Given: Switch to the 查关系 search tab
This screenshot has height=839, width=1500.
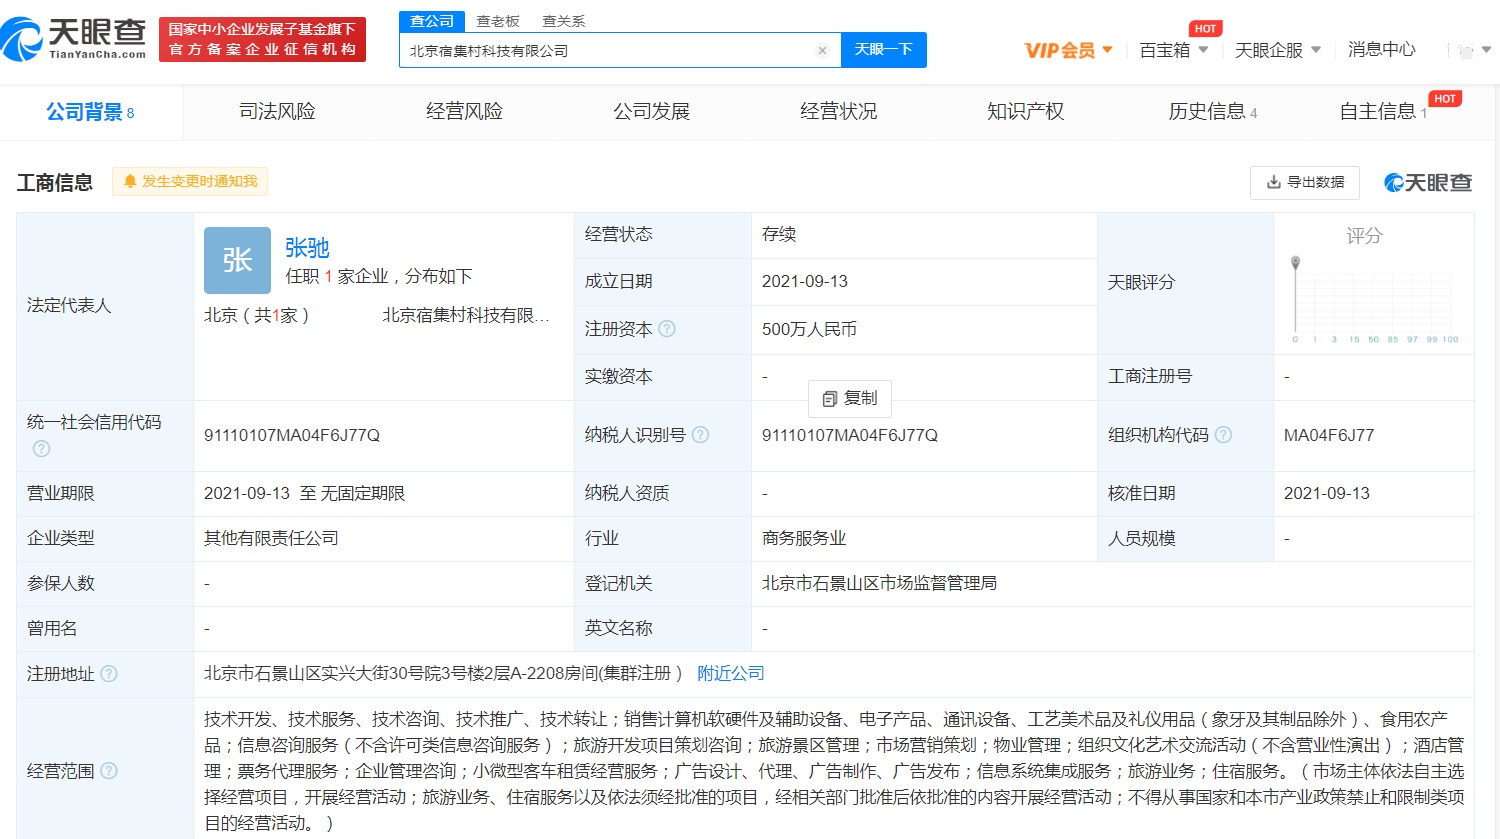Looking at the screenshot, I should (x=564, y=21).
